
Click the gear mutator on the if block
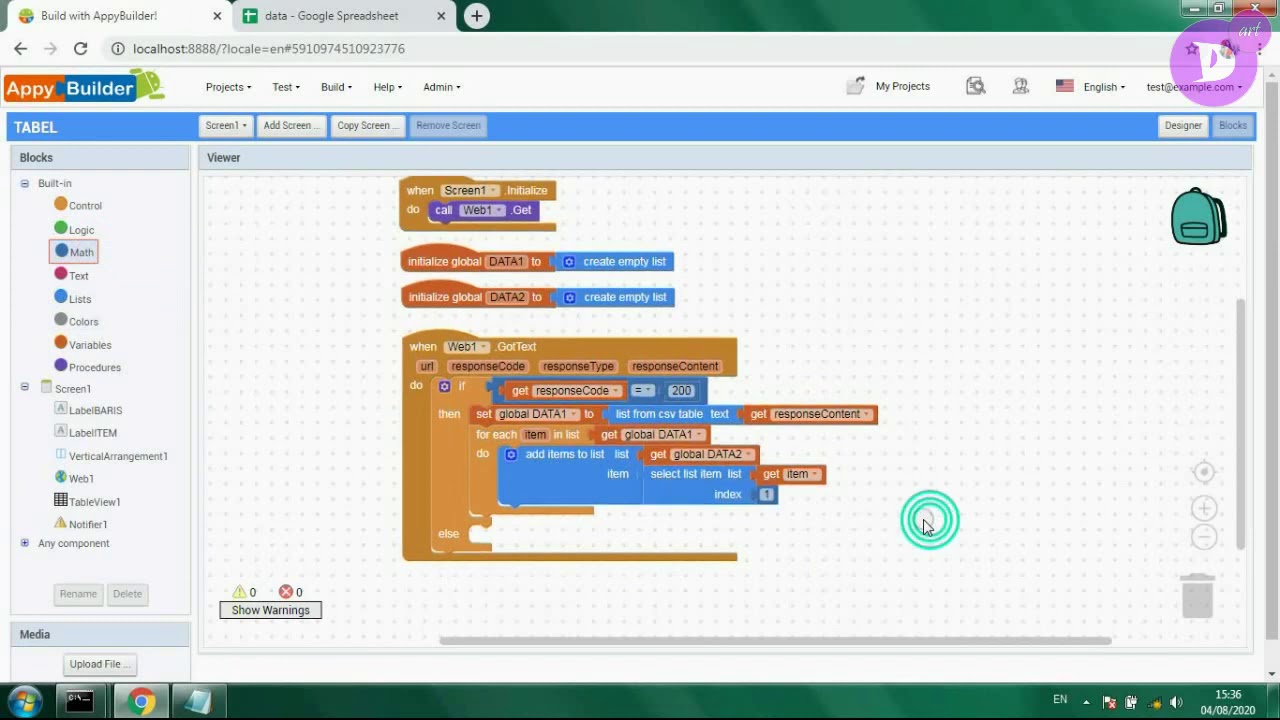click(x=445, y=386)
